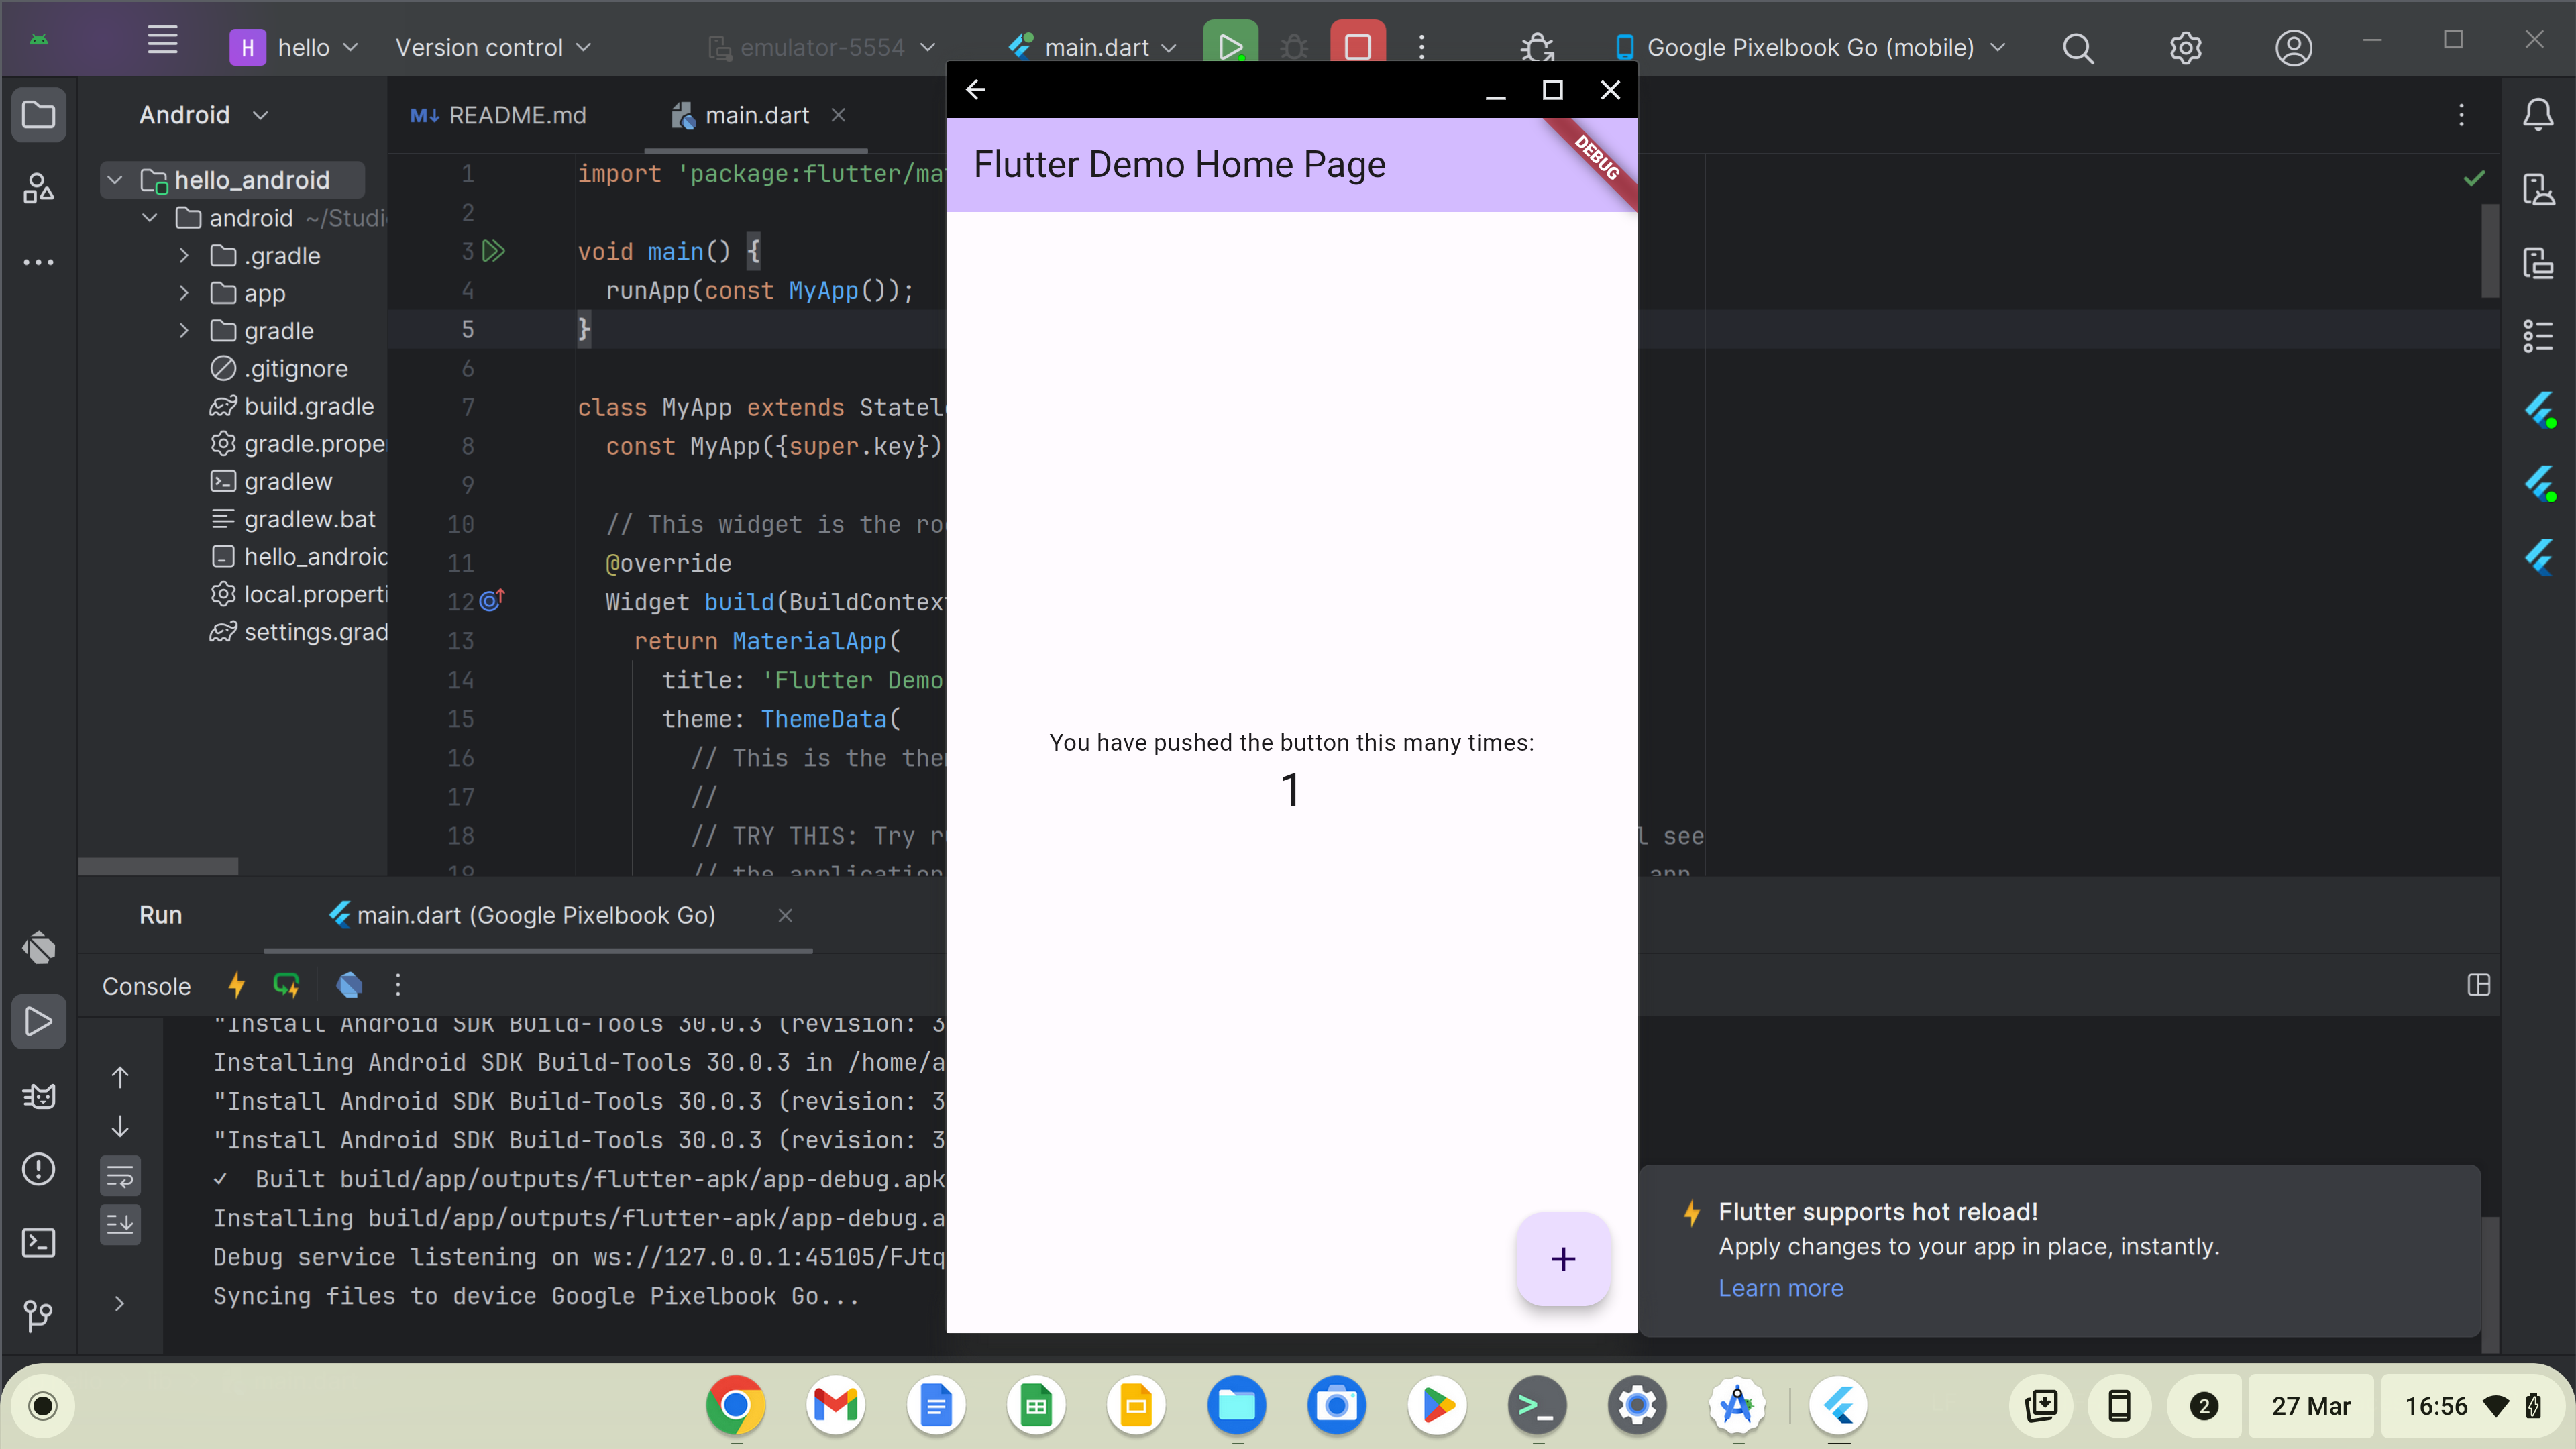The width and height of the screenshot is (2576, 1449).
Task: Trigger hot reload from the Console toolbar
Action: pos(237,986)
